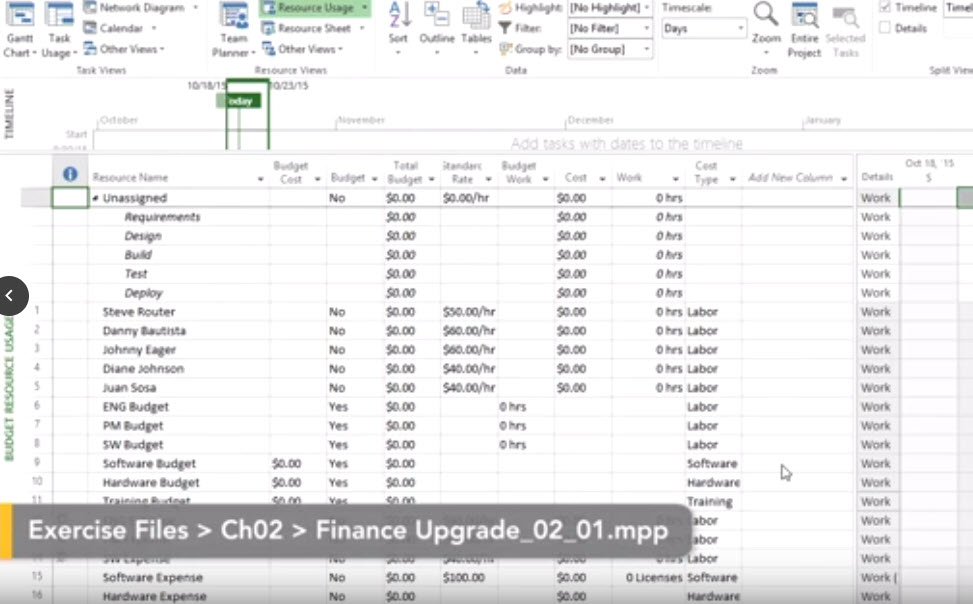Open the Timescale Days dropdown
The height and width of the screenshot is (604, 973).
tap(740, 28)
